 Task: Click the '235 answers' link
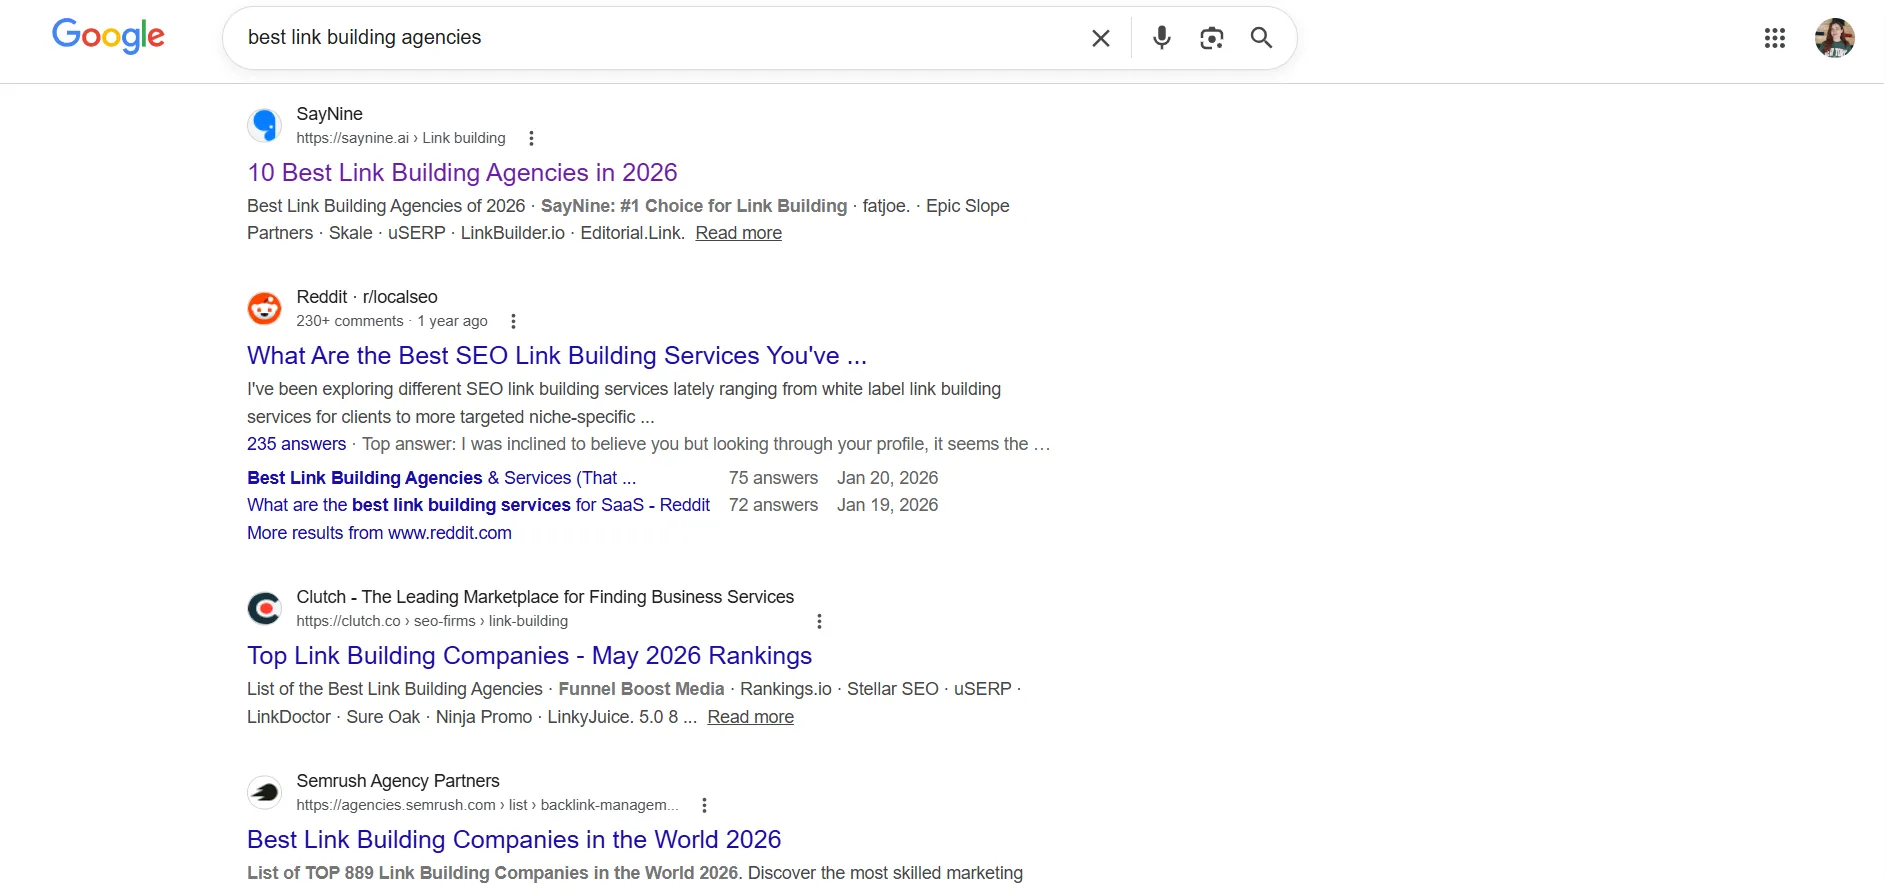pyautogui.click(x=296, y=444)
